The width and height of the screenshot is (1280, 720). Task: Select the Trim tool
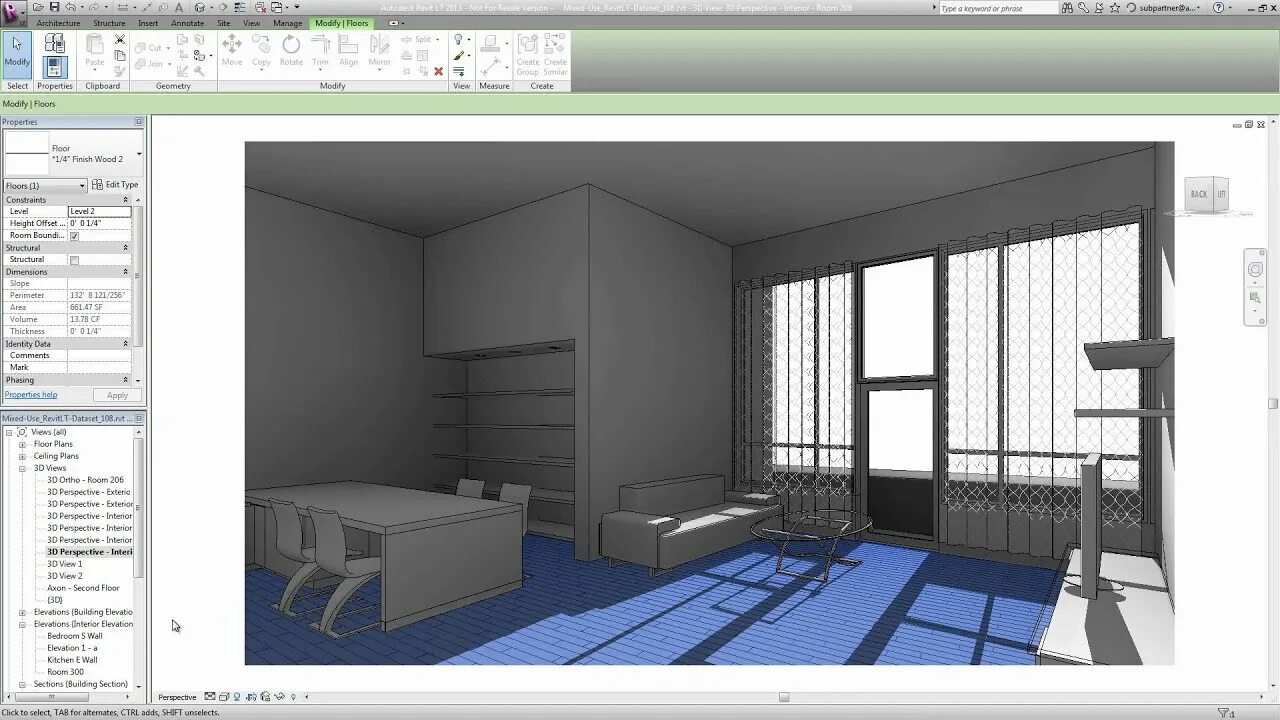[x=320, y=50]
